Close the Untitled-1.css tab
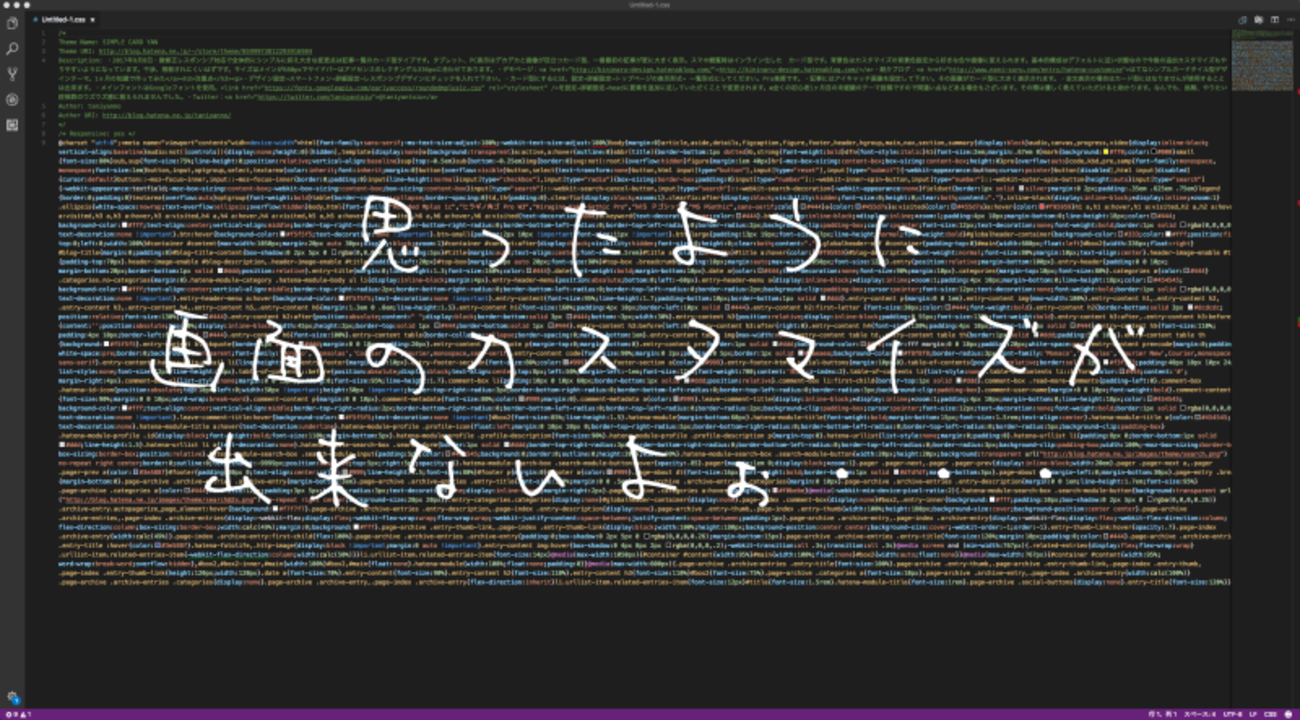This screenshot has width=1300, height=720. click(92, 19)
